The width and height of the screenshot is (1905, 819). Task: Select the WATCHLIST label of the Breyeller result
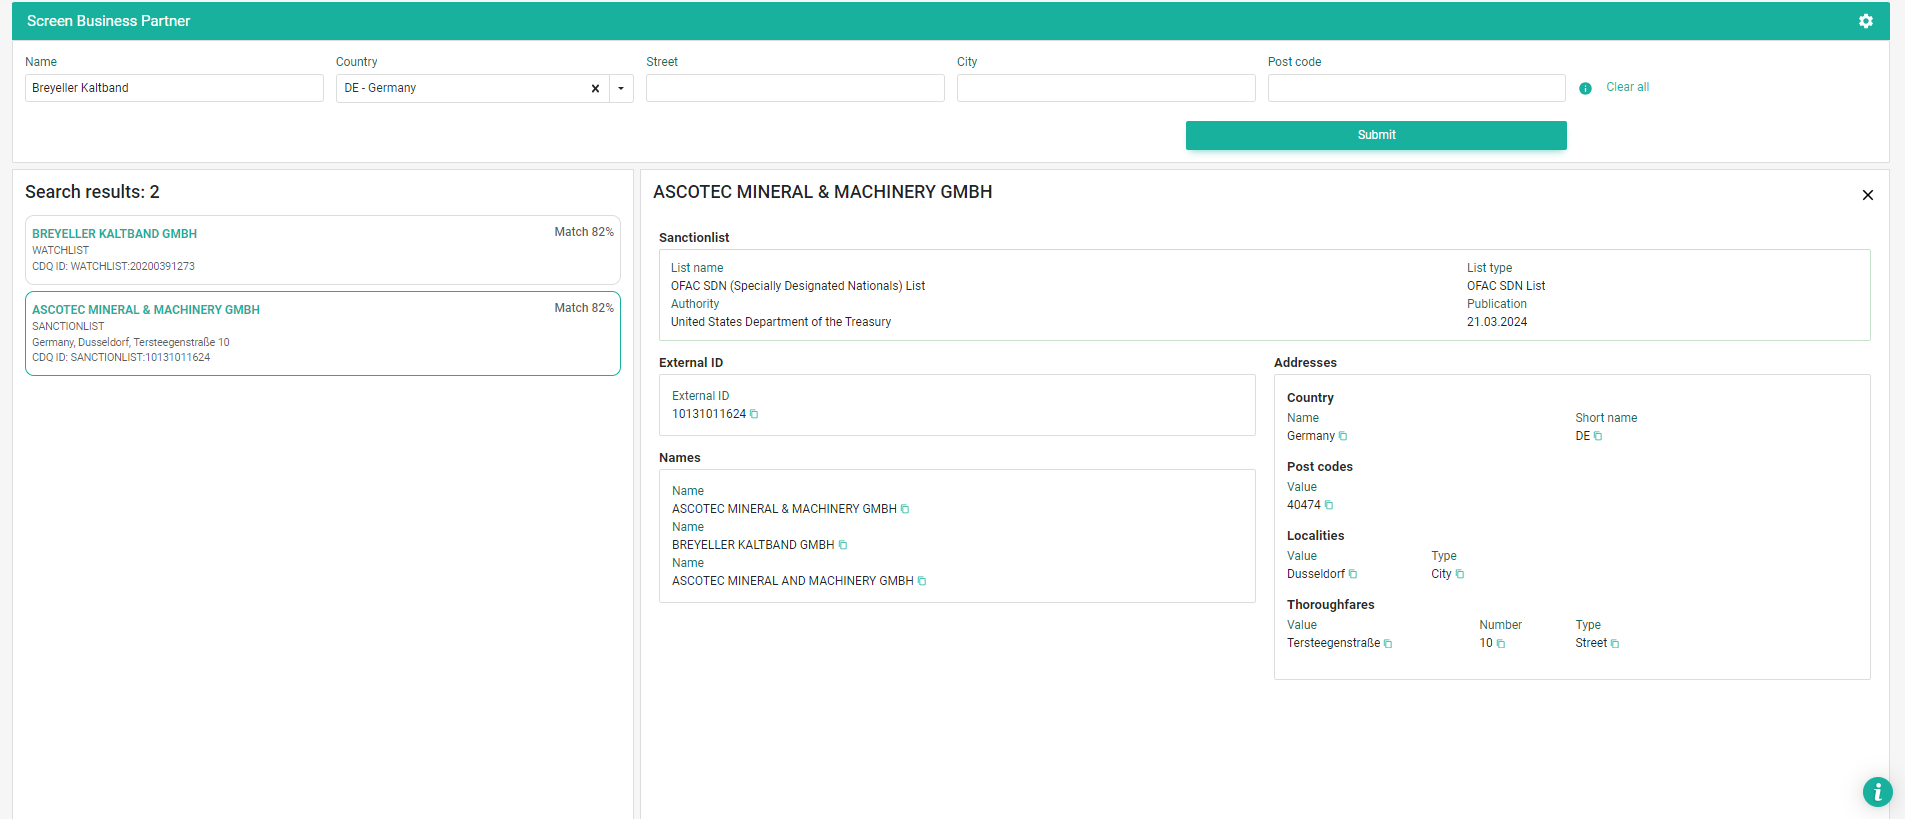point(60,251)
